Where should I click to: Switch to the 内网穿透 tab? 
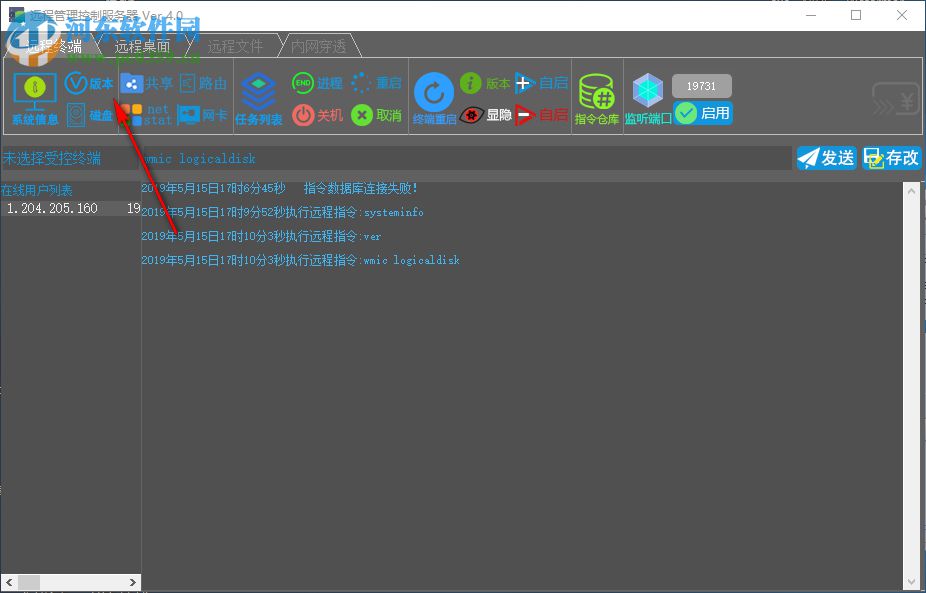click(319, 47)
